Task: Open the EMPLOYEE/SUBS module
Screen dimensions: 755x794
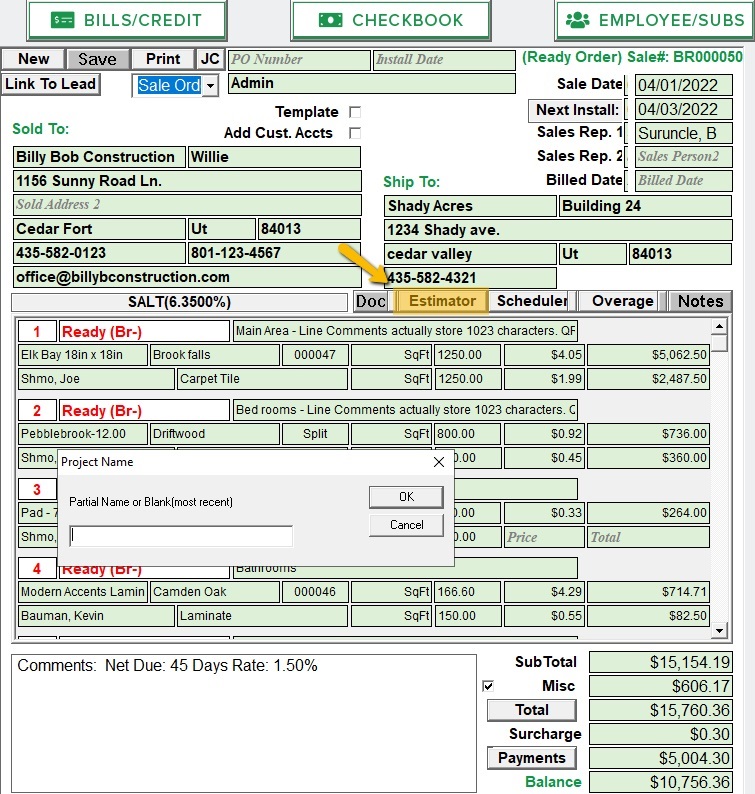Action: tap(655, 20)
